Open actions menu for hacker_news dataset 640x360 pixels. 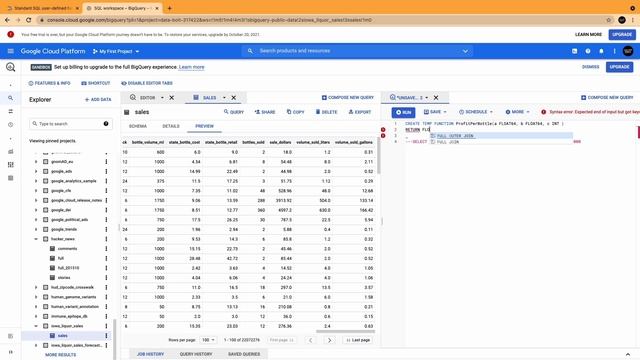(x=107, y=239)
